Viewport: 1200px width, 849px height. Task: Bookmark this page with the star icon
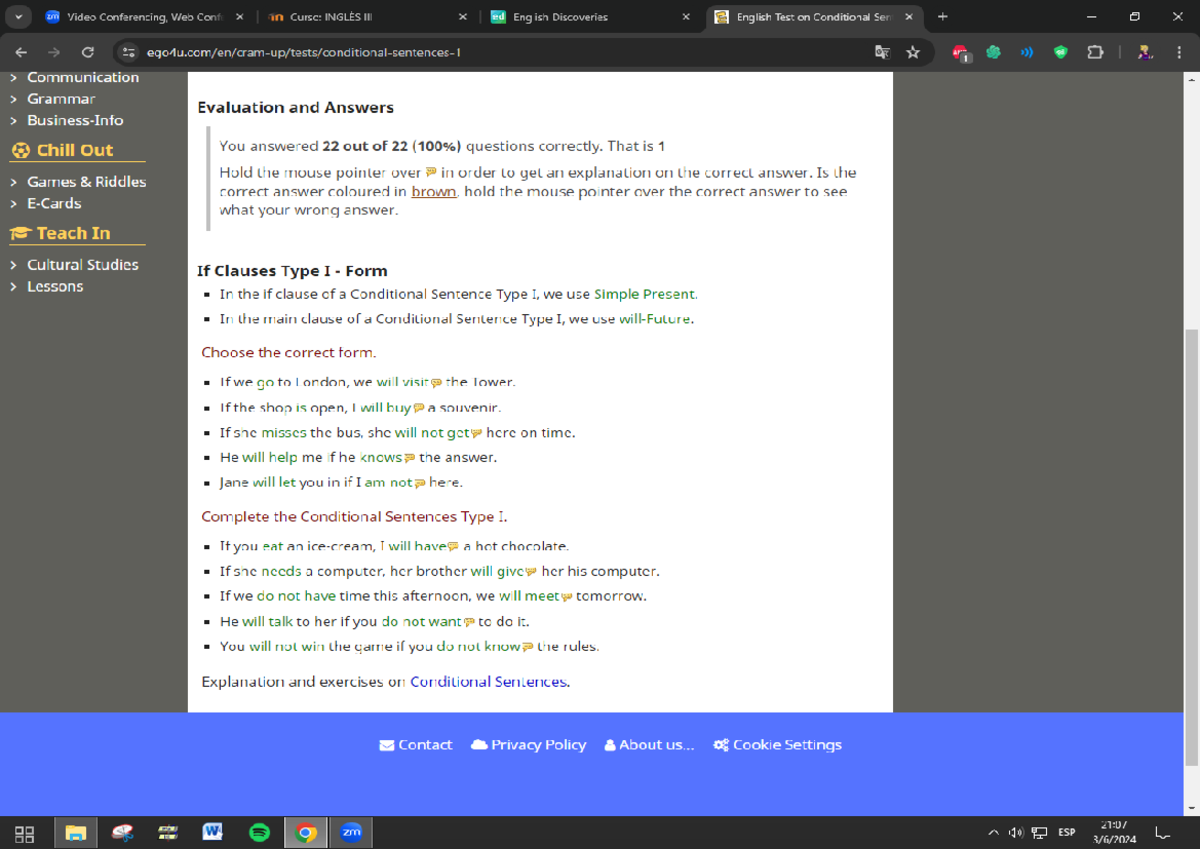[x=912, y=52]
